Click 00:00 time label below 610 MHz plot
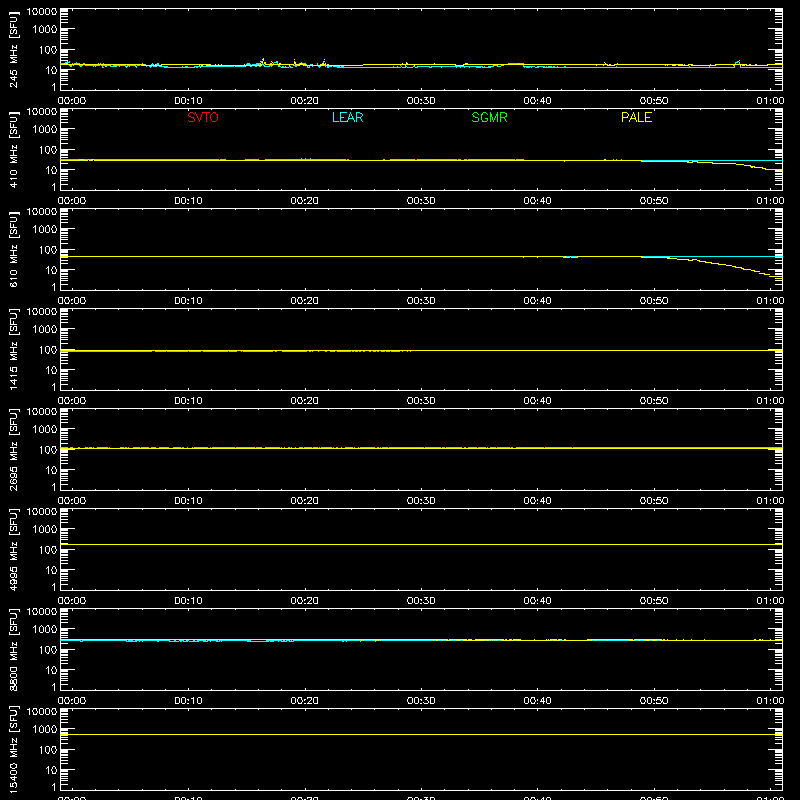Image resolution: width=800 pixels, height=800 pixels. [x=72, y=301]
